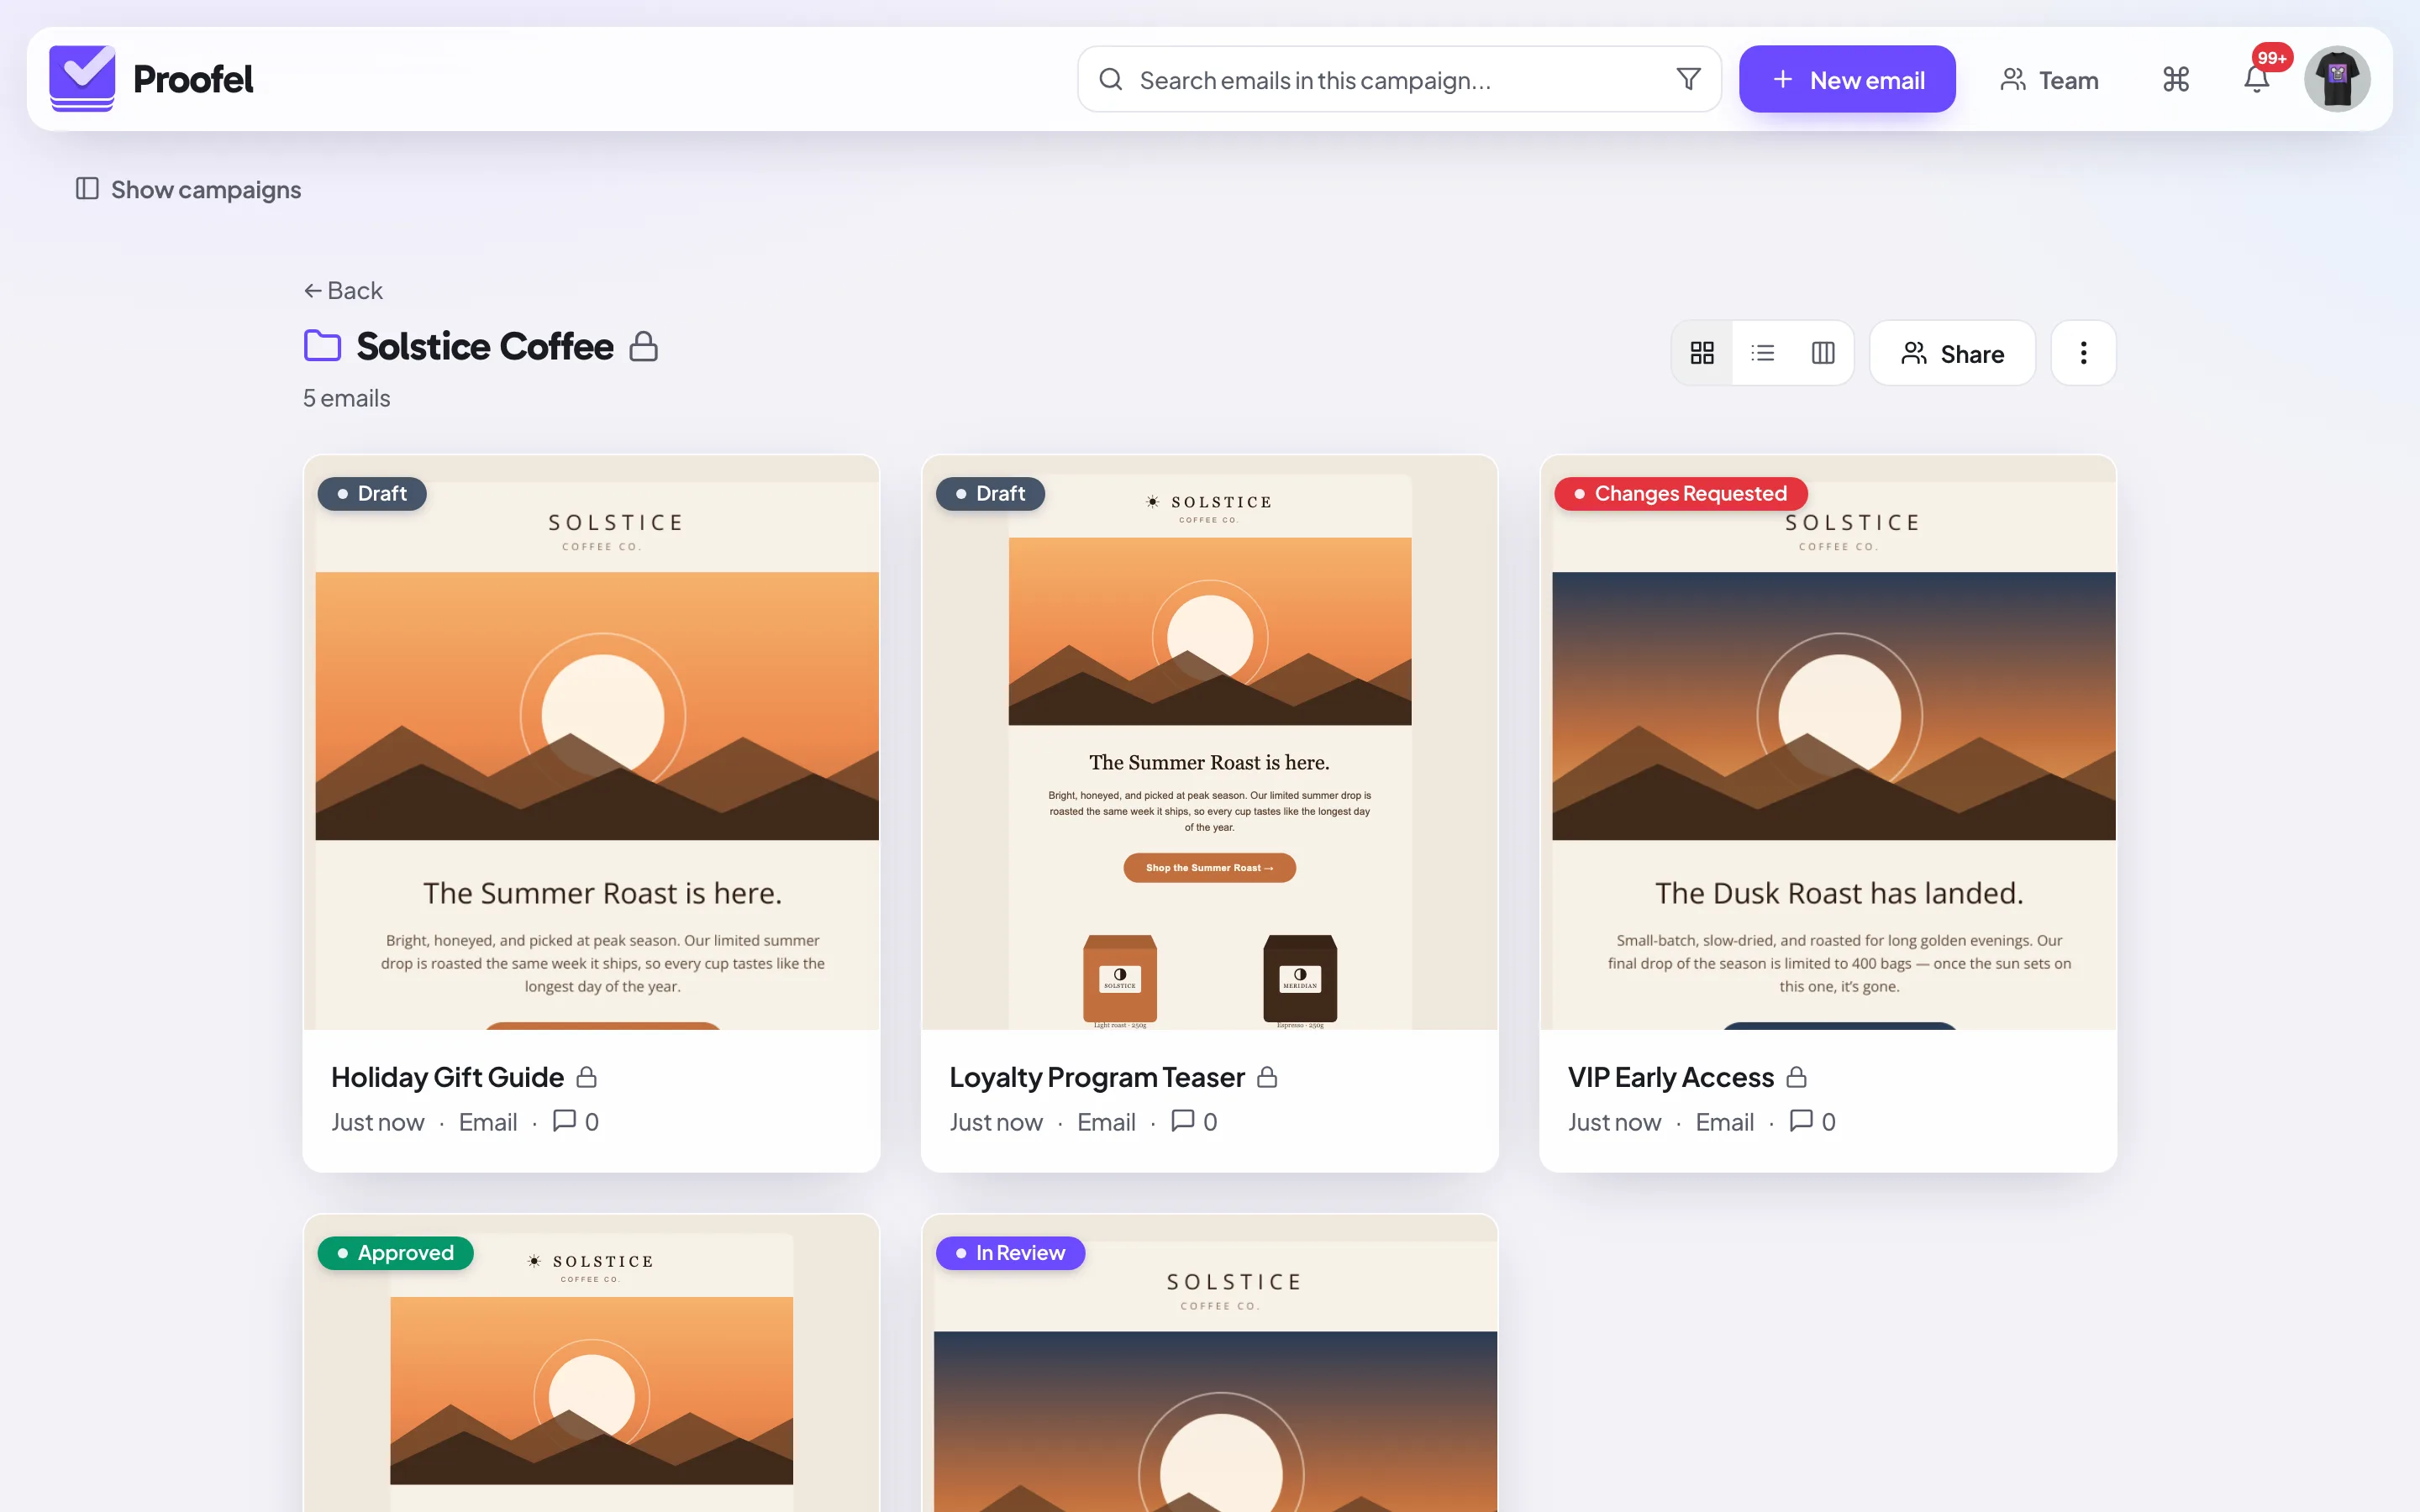Click the lock icon beside Solstice Coffee
The height and width of the screenshot is (1512, 2420).
coord(643,346)
